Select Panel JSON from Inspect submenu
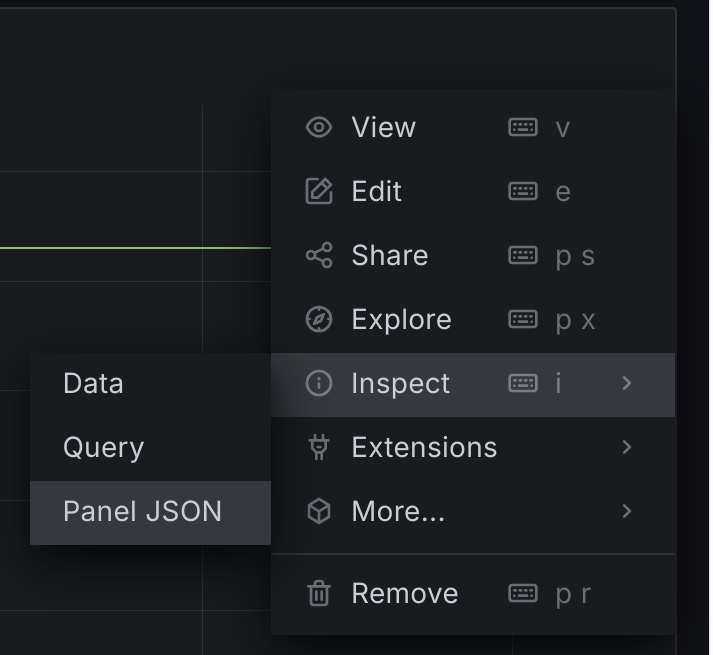The height and width of the screenshot is (655, 713). (x=151, y=512)
